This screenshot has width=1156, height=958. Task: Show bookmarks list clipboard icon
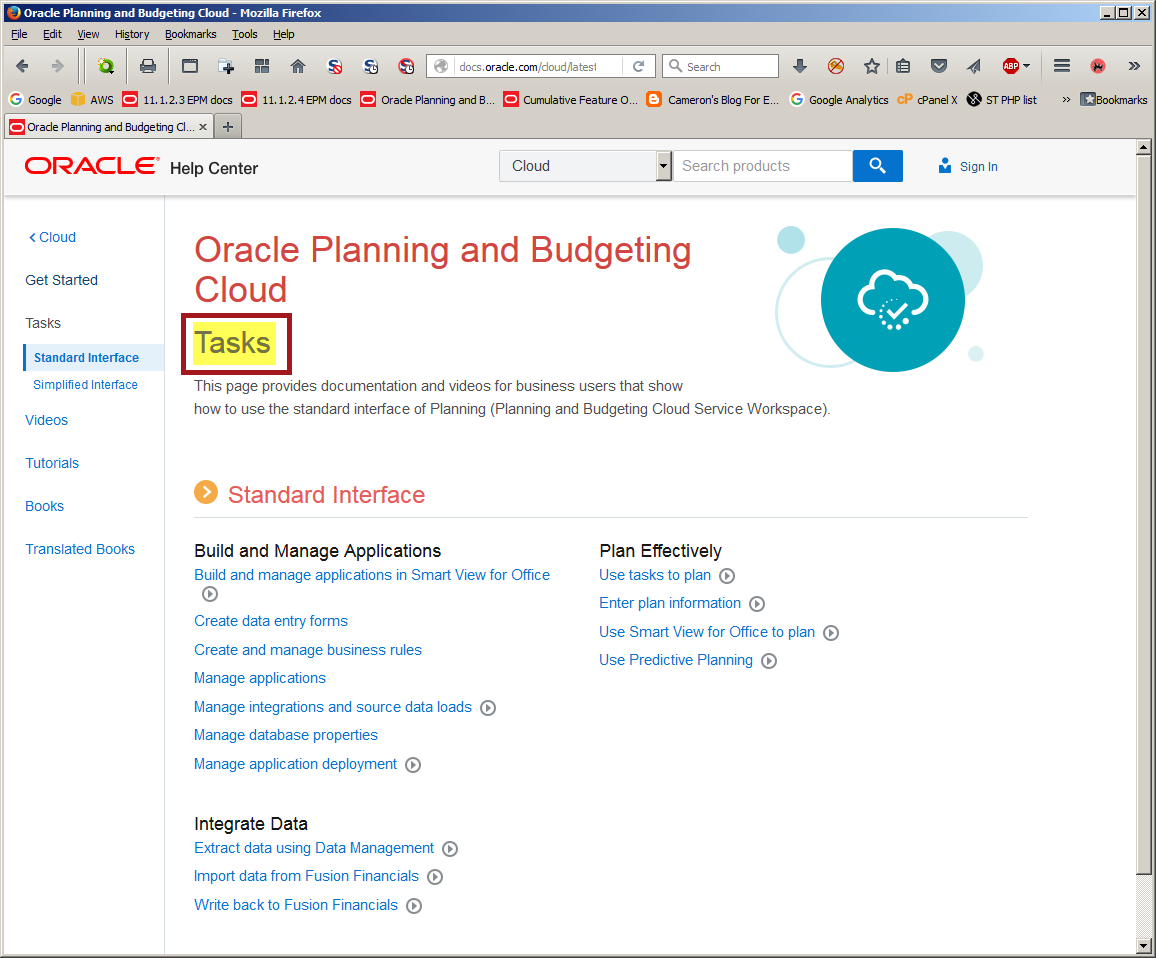[x=903, y=66]
